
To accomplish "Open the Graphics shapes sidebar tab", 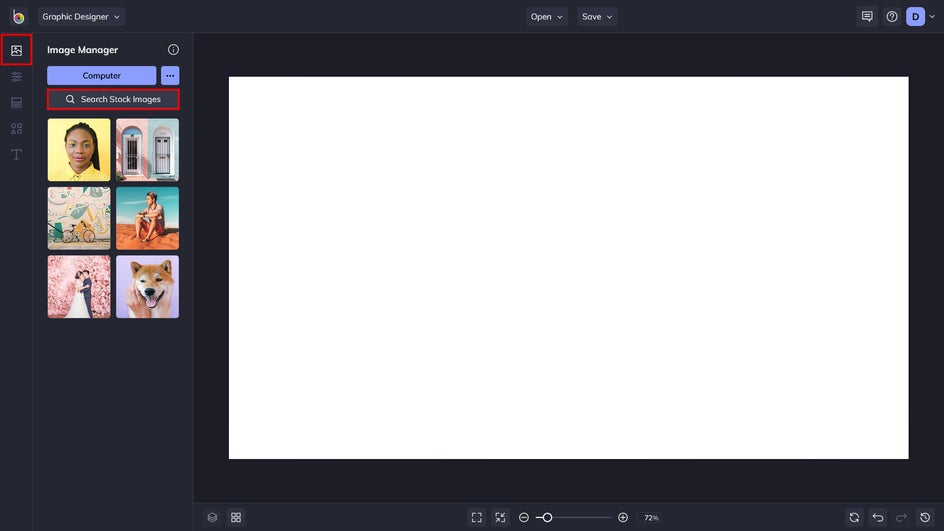I will (16, 128).
